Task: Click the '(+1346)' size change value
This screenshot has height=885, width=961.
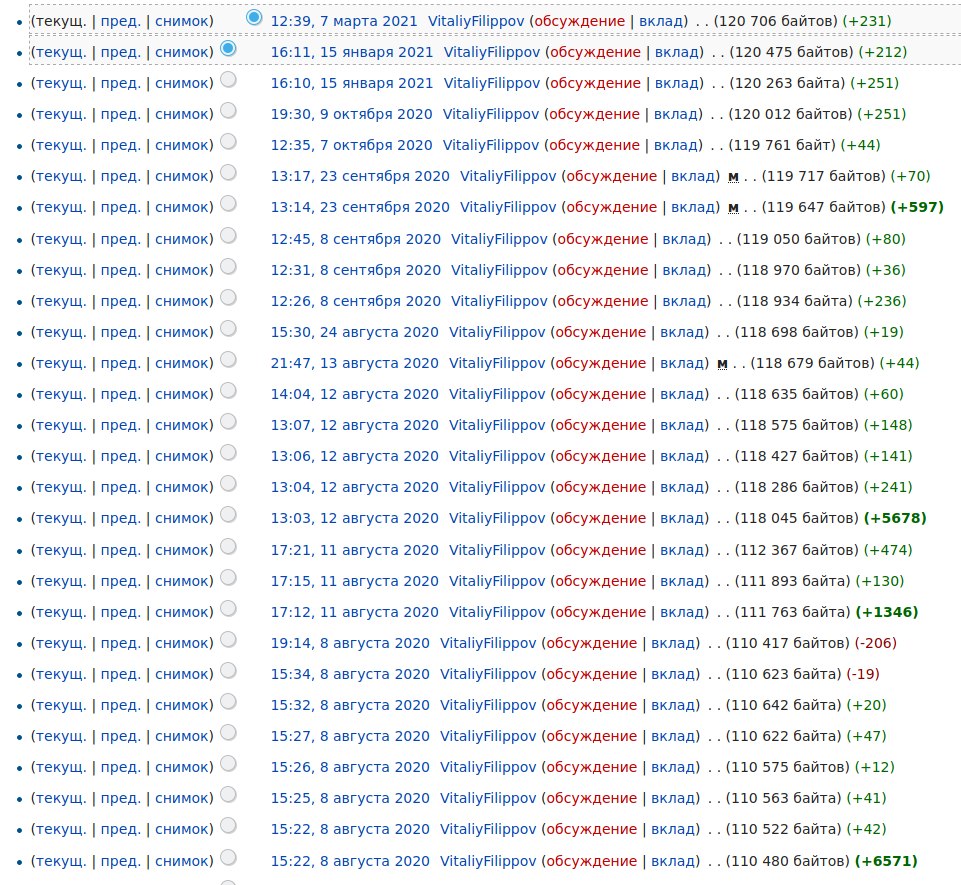Action: click(887, 612)
